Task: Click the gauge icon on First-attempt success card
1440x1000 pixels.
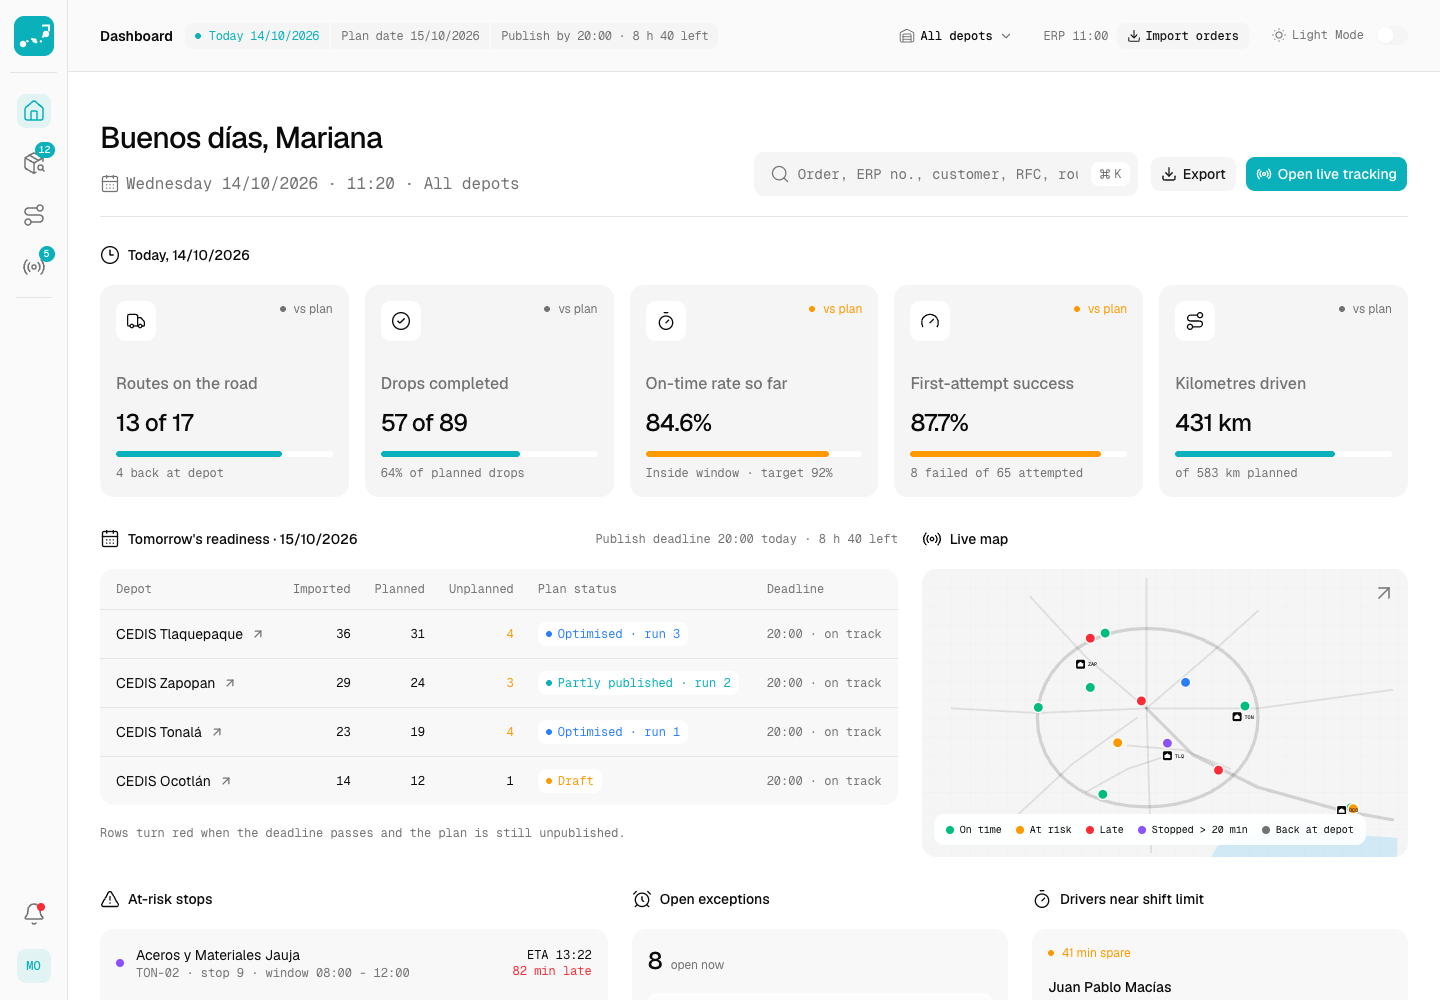Action: [x=930, y=321]
